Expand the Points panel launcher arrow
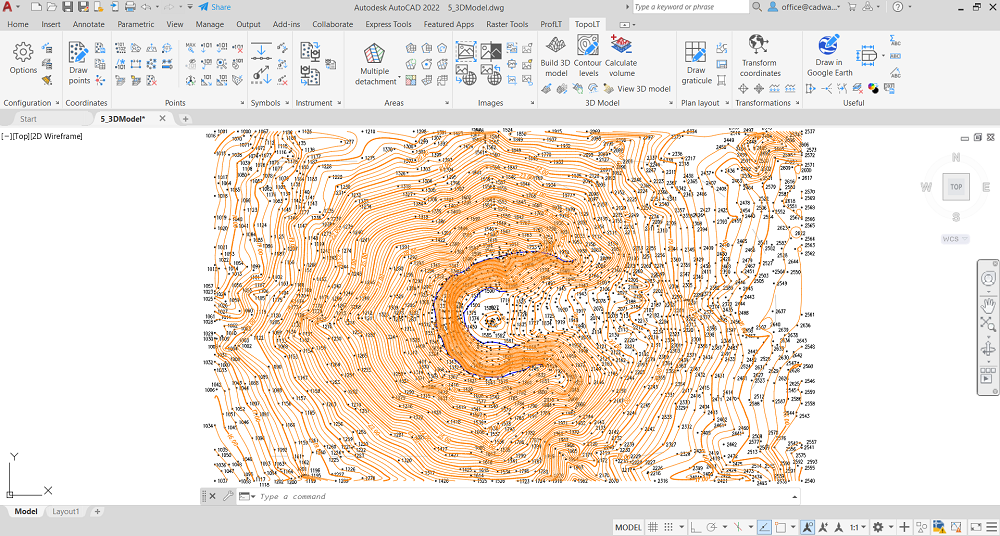This screenshot has width=1000, height=536. tap(242, 103)
